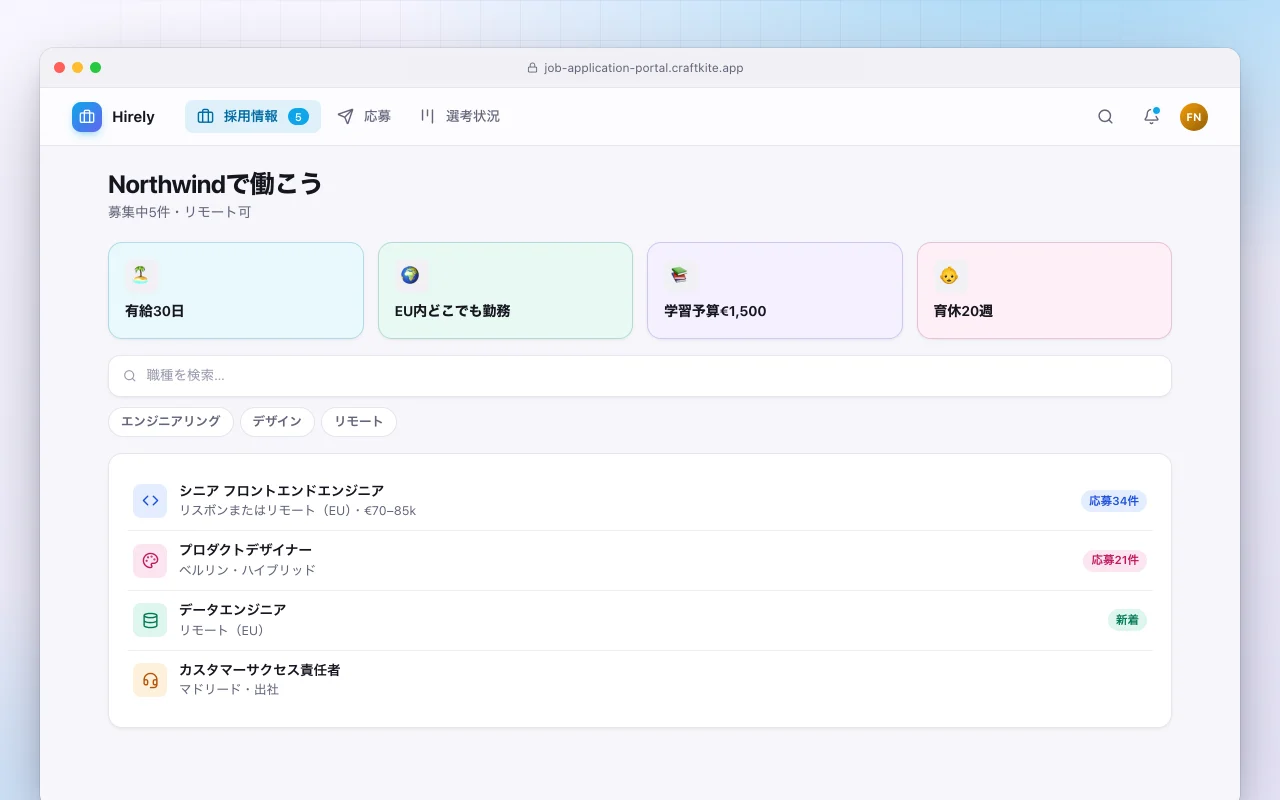The width and height of the screenshot is (1280, 800).
Task: Click the 育休20週 benefit card label
Action: pyautogui.click(x=963, y=311)
